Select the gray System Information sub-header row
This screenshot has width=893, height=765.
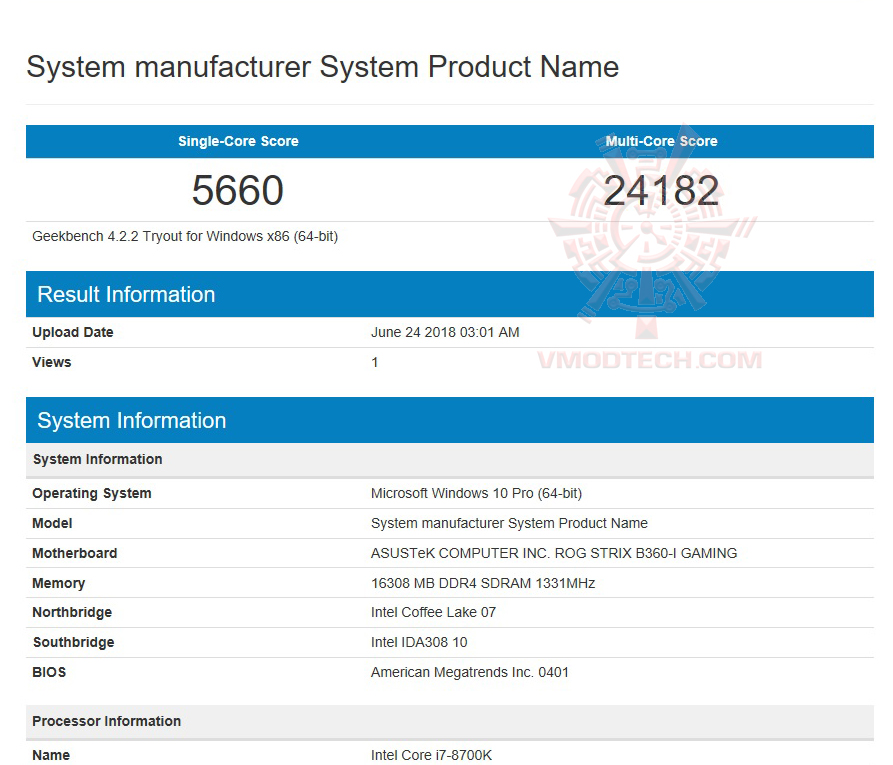tap(450, 460)
